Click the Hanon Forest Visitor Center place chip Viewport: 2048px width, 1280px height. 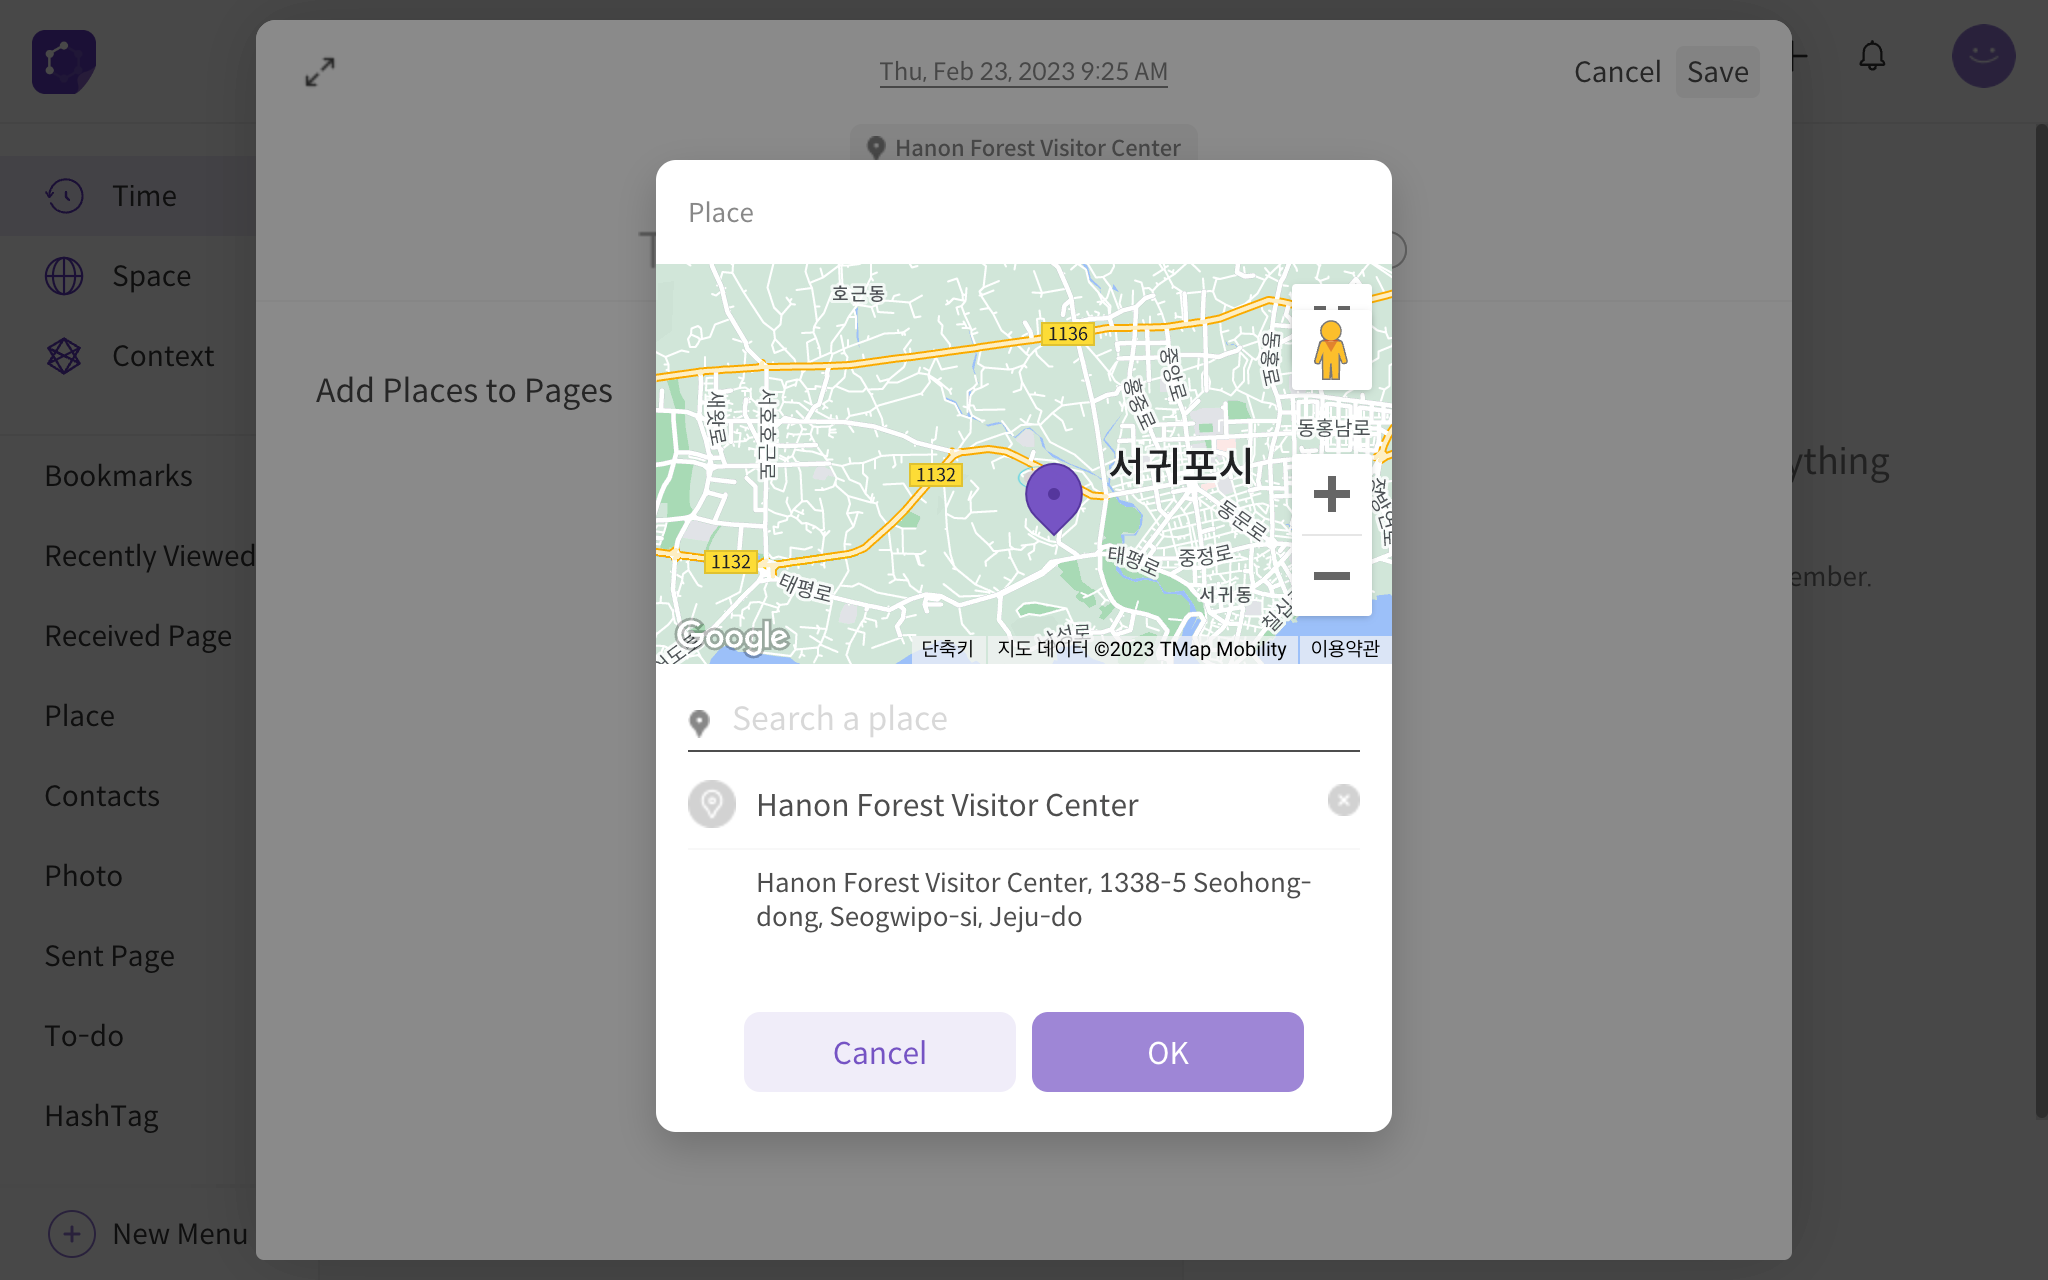[1023, 147]
